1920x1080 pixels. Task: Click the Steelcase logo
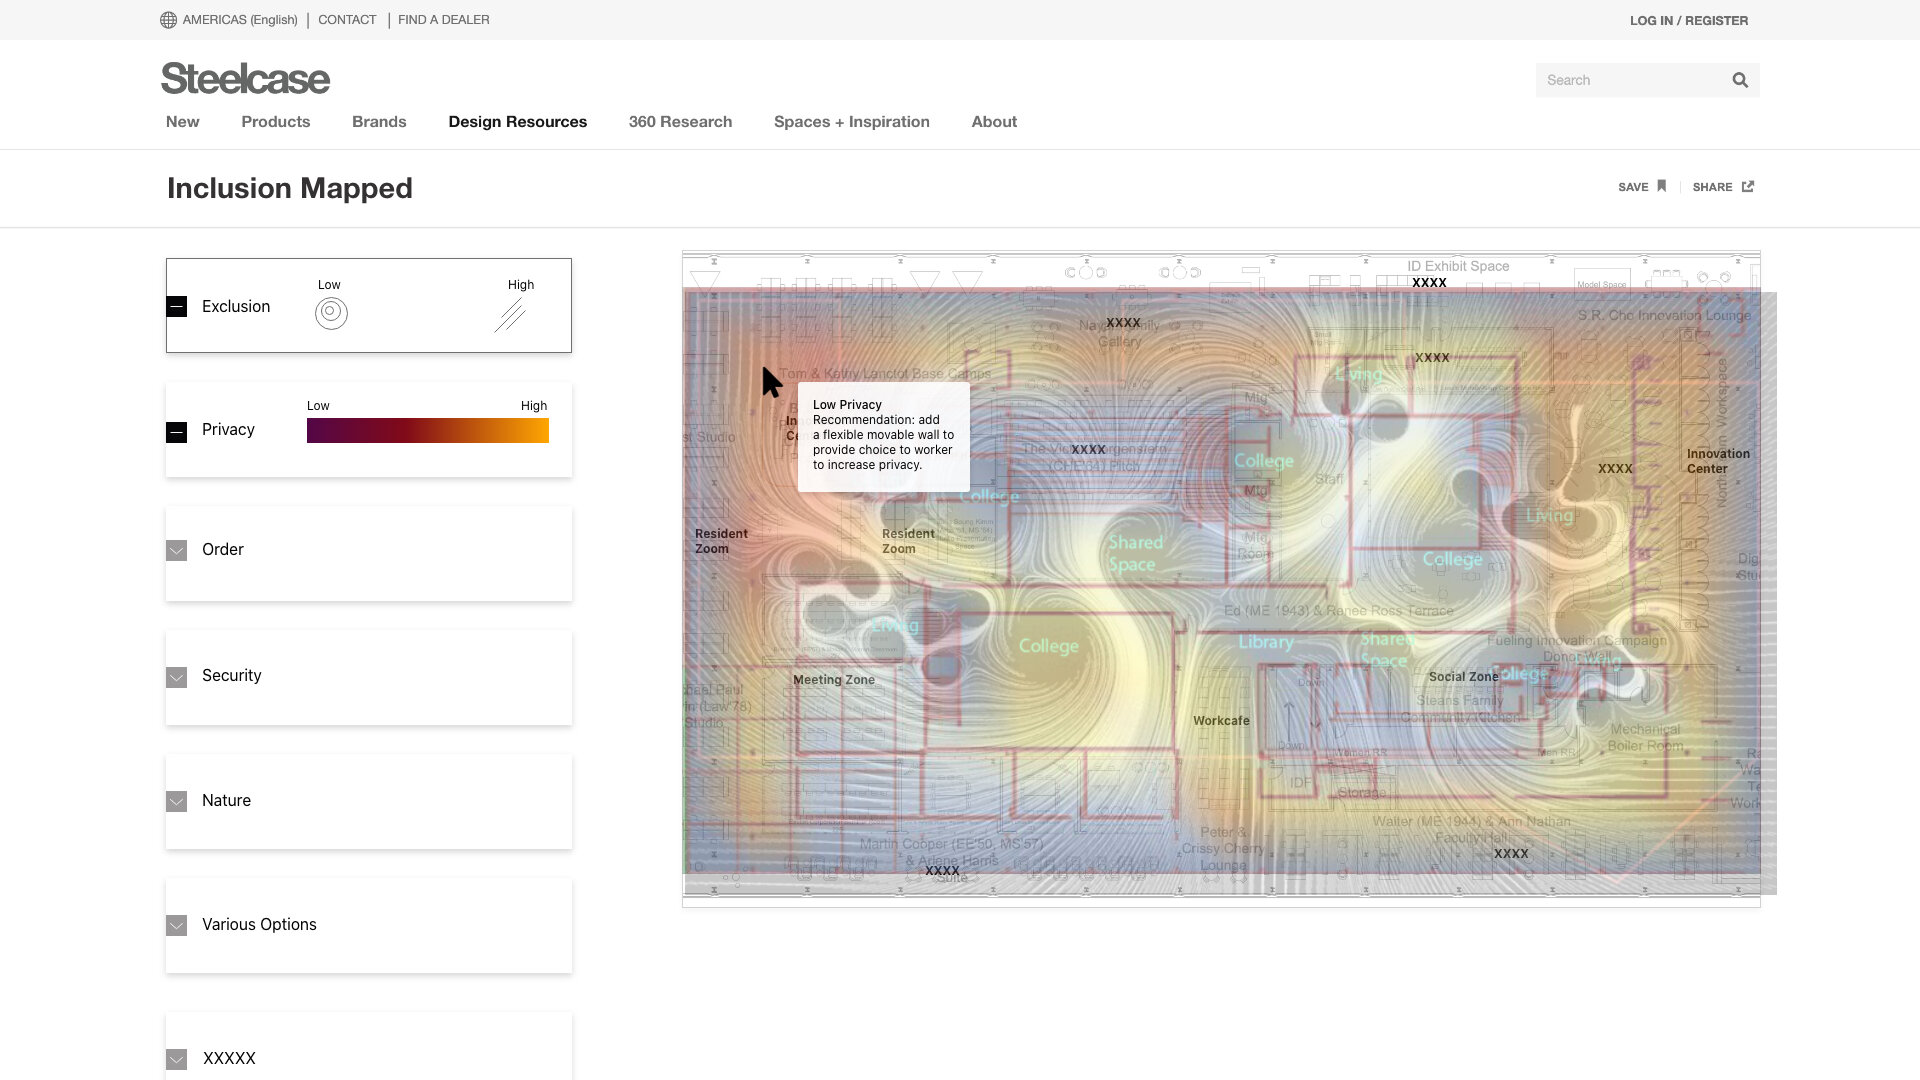click(245, 79)
